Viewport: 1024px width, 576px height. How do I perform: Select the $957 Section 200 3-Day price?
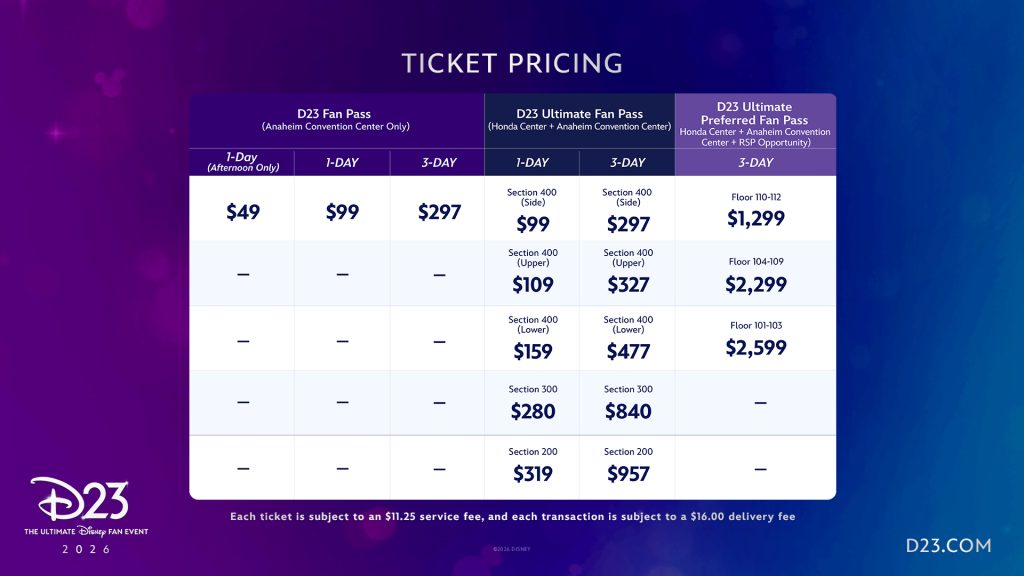point(627,474)
